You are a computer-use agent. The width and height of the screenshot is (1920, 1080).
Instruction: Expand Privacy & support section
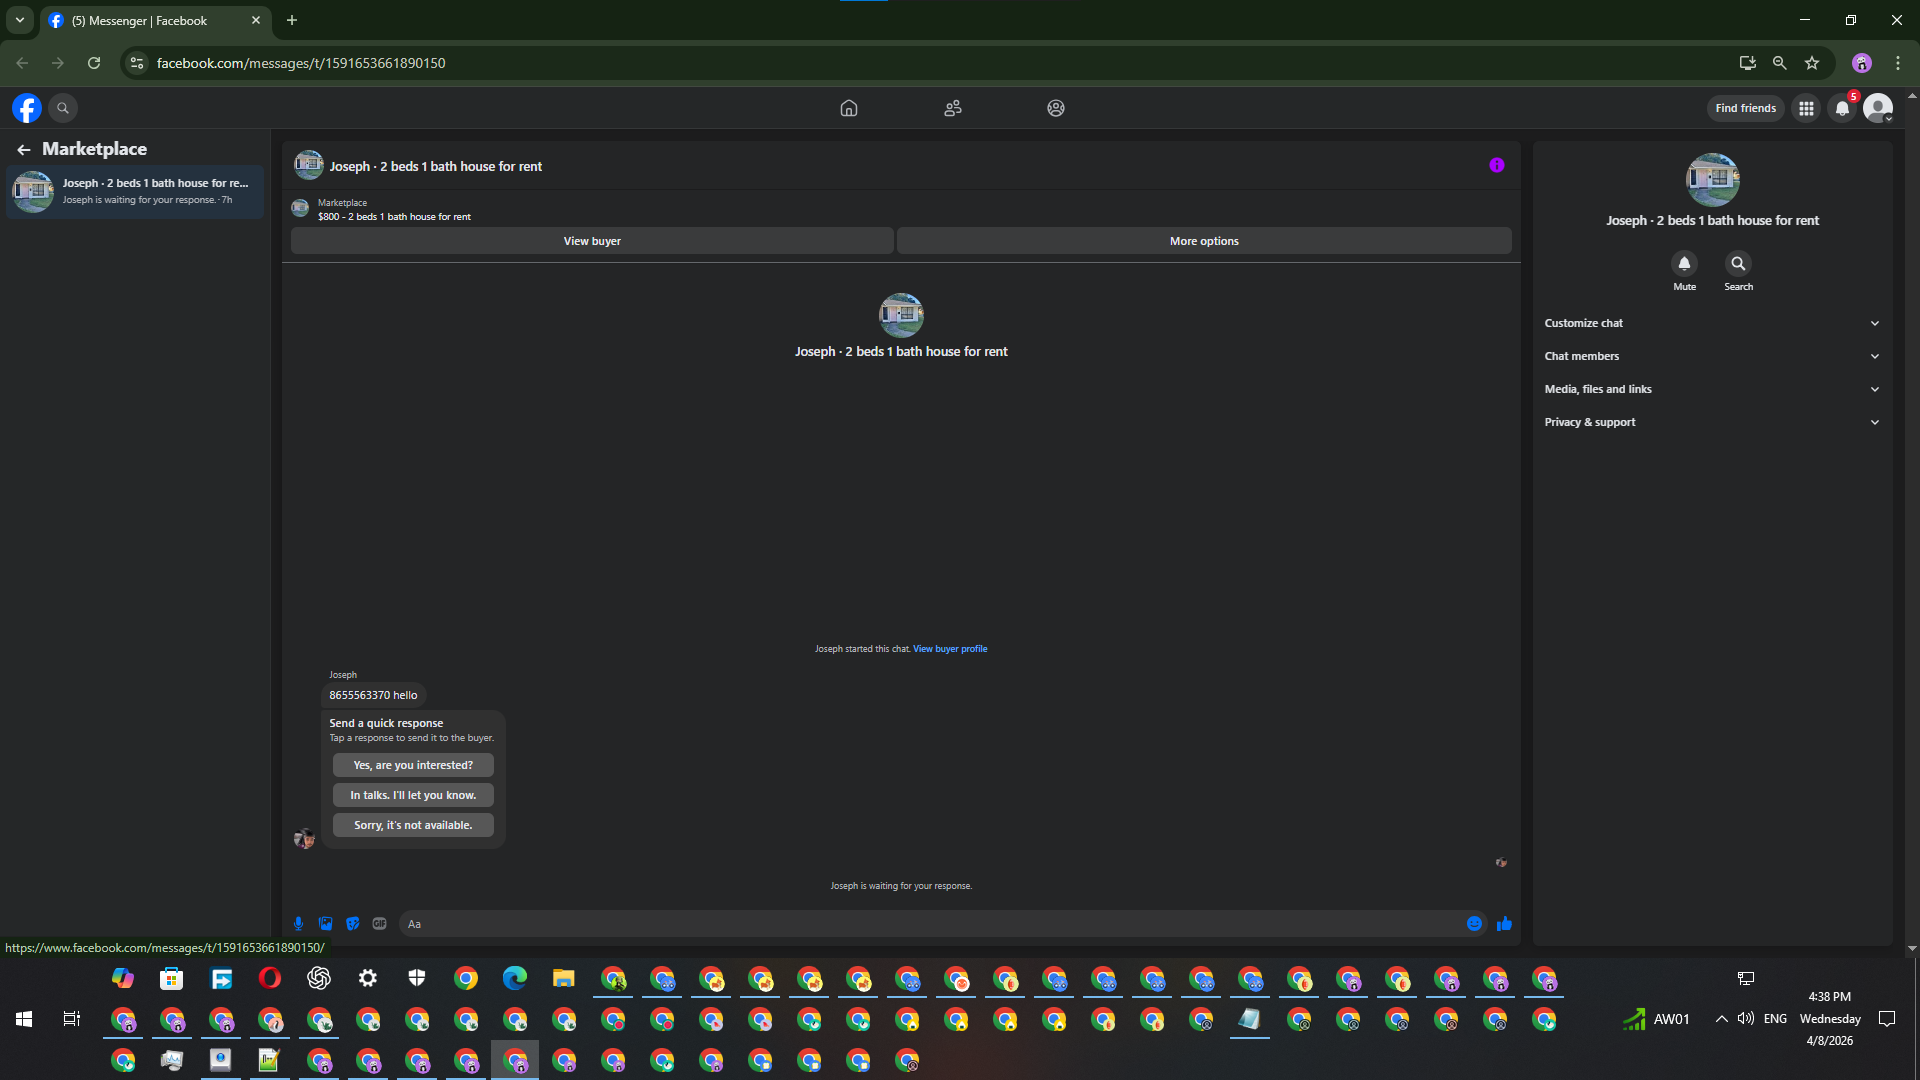coord(1711,422)
